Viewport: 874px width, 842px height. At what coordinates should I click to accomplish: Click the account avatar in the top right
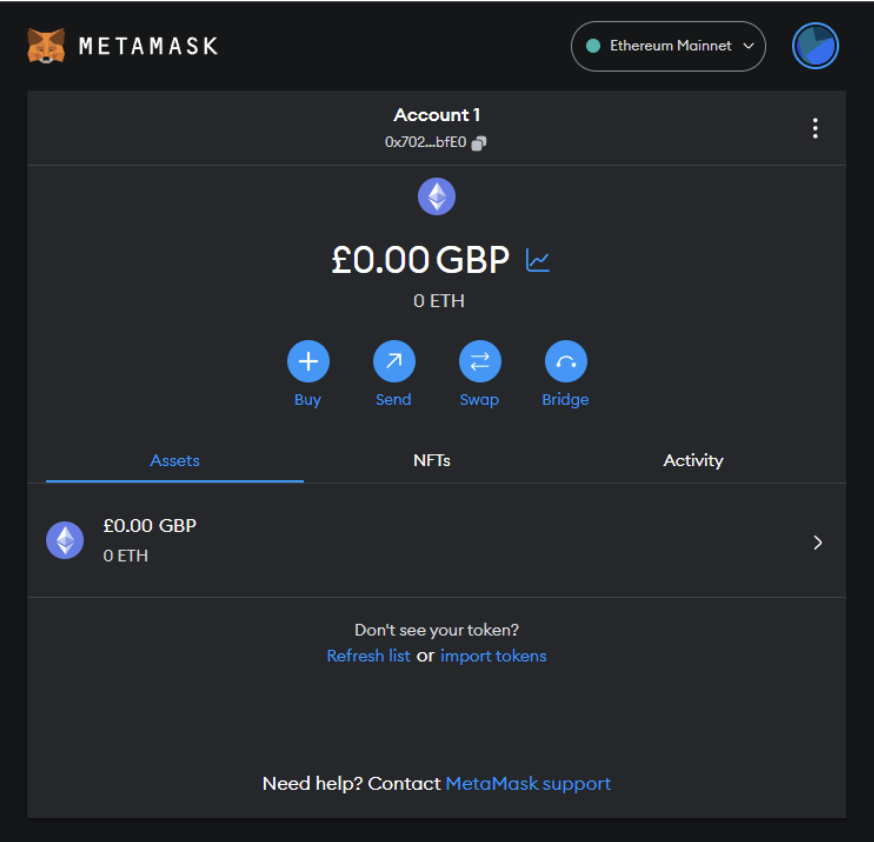coord(815,46)
